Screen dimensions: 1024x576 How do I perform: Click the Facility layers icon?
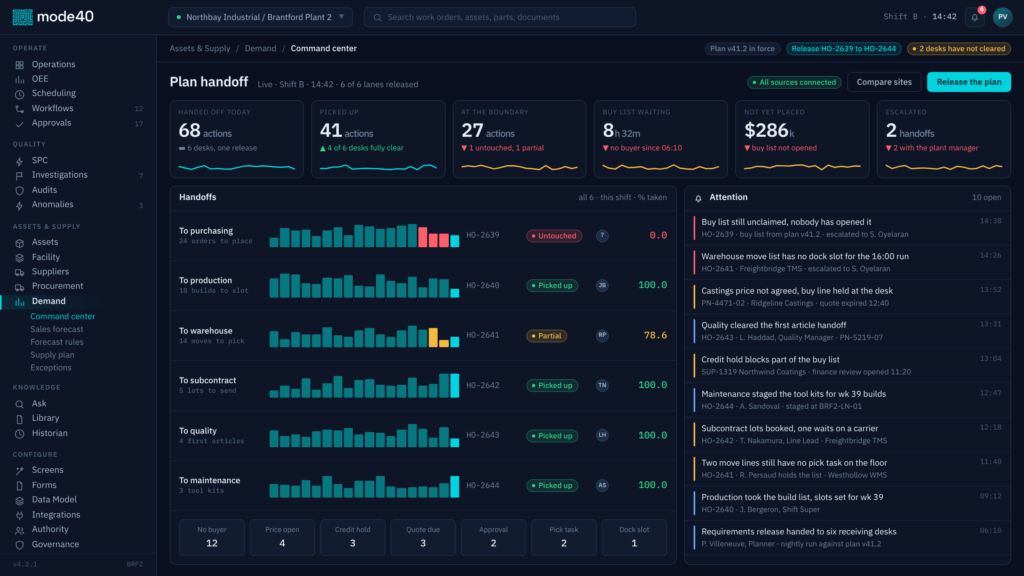tap(20, 257)
